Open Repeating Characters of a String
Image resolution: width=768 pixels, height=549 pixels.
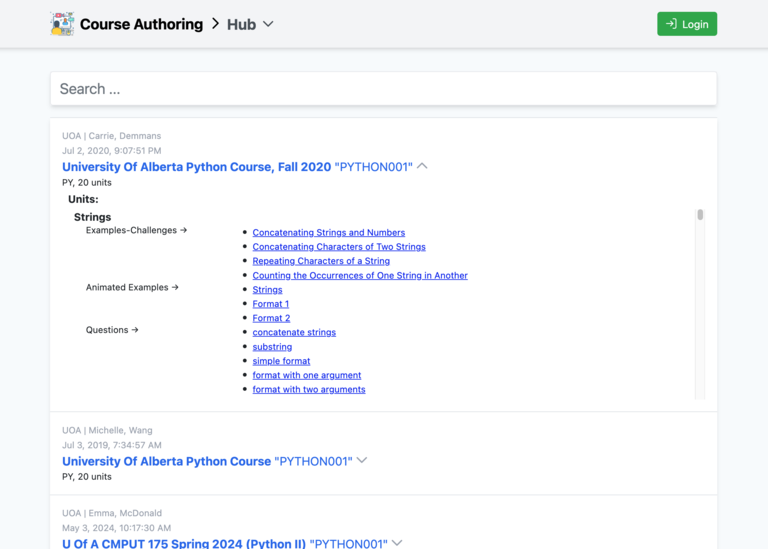click(x=321, y=261)
